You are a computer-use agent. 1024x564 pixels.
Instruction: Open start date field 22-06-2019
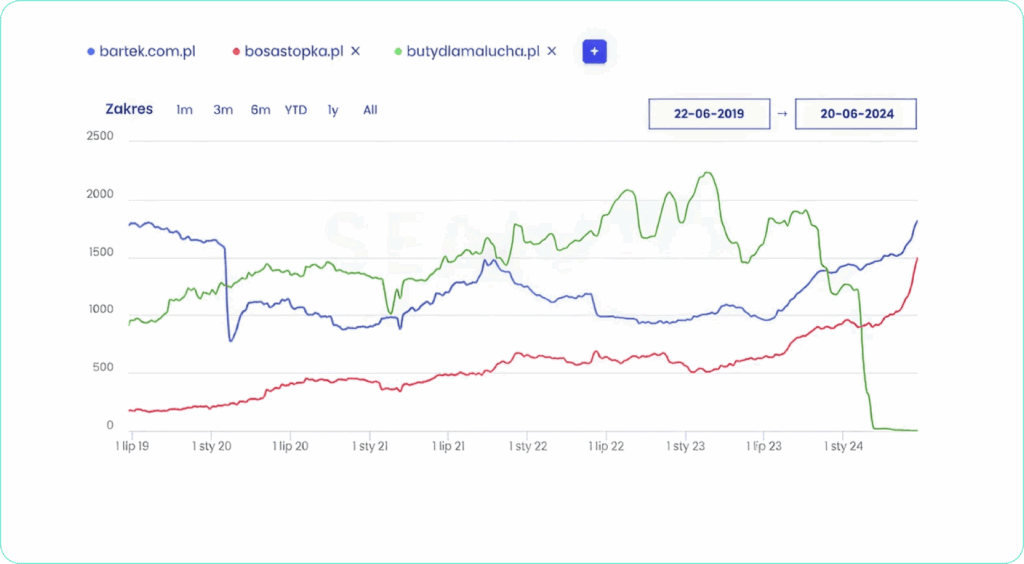pyautogui.click(x=709, y=114)
